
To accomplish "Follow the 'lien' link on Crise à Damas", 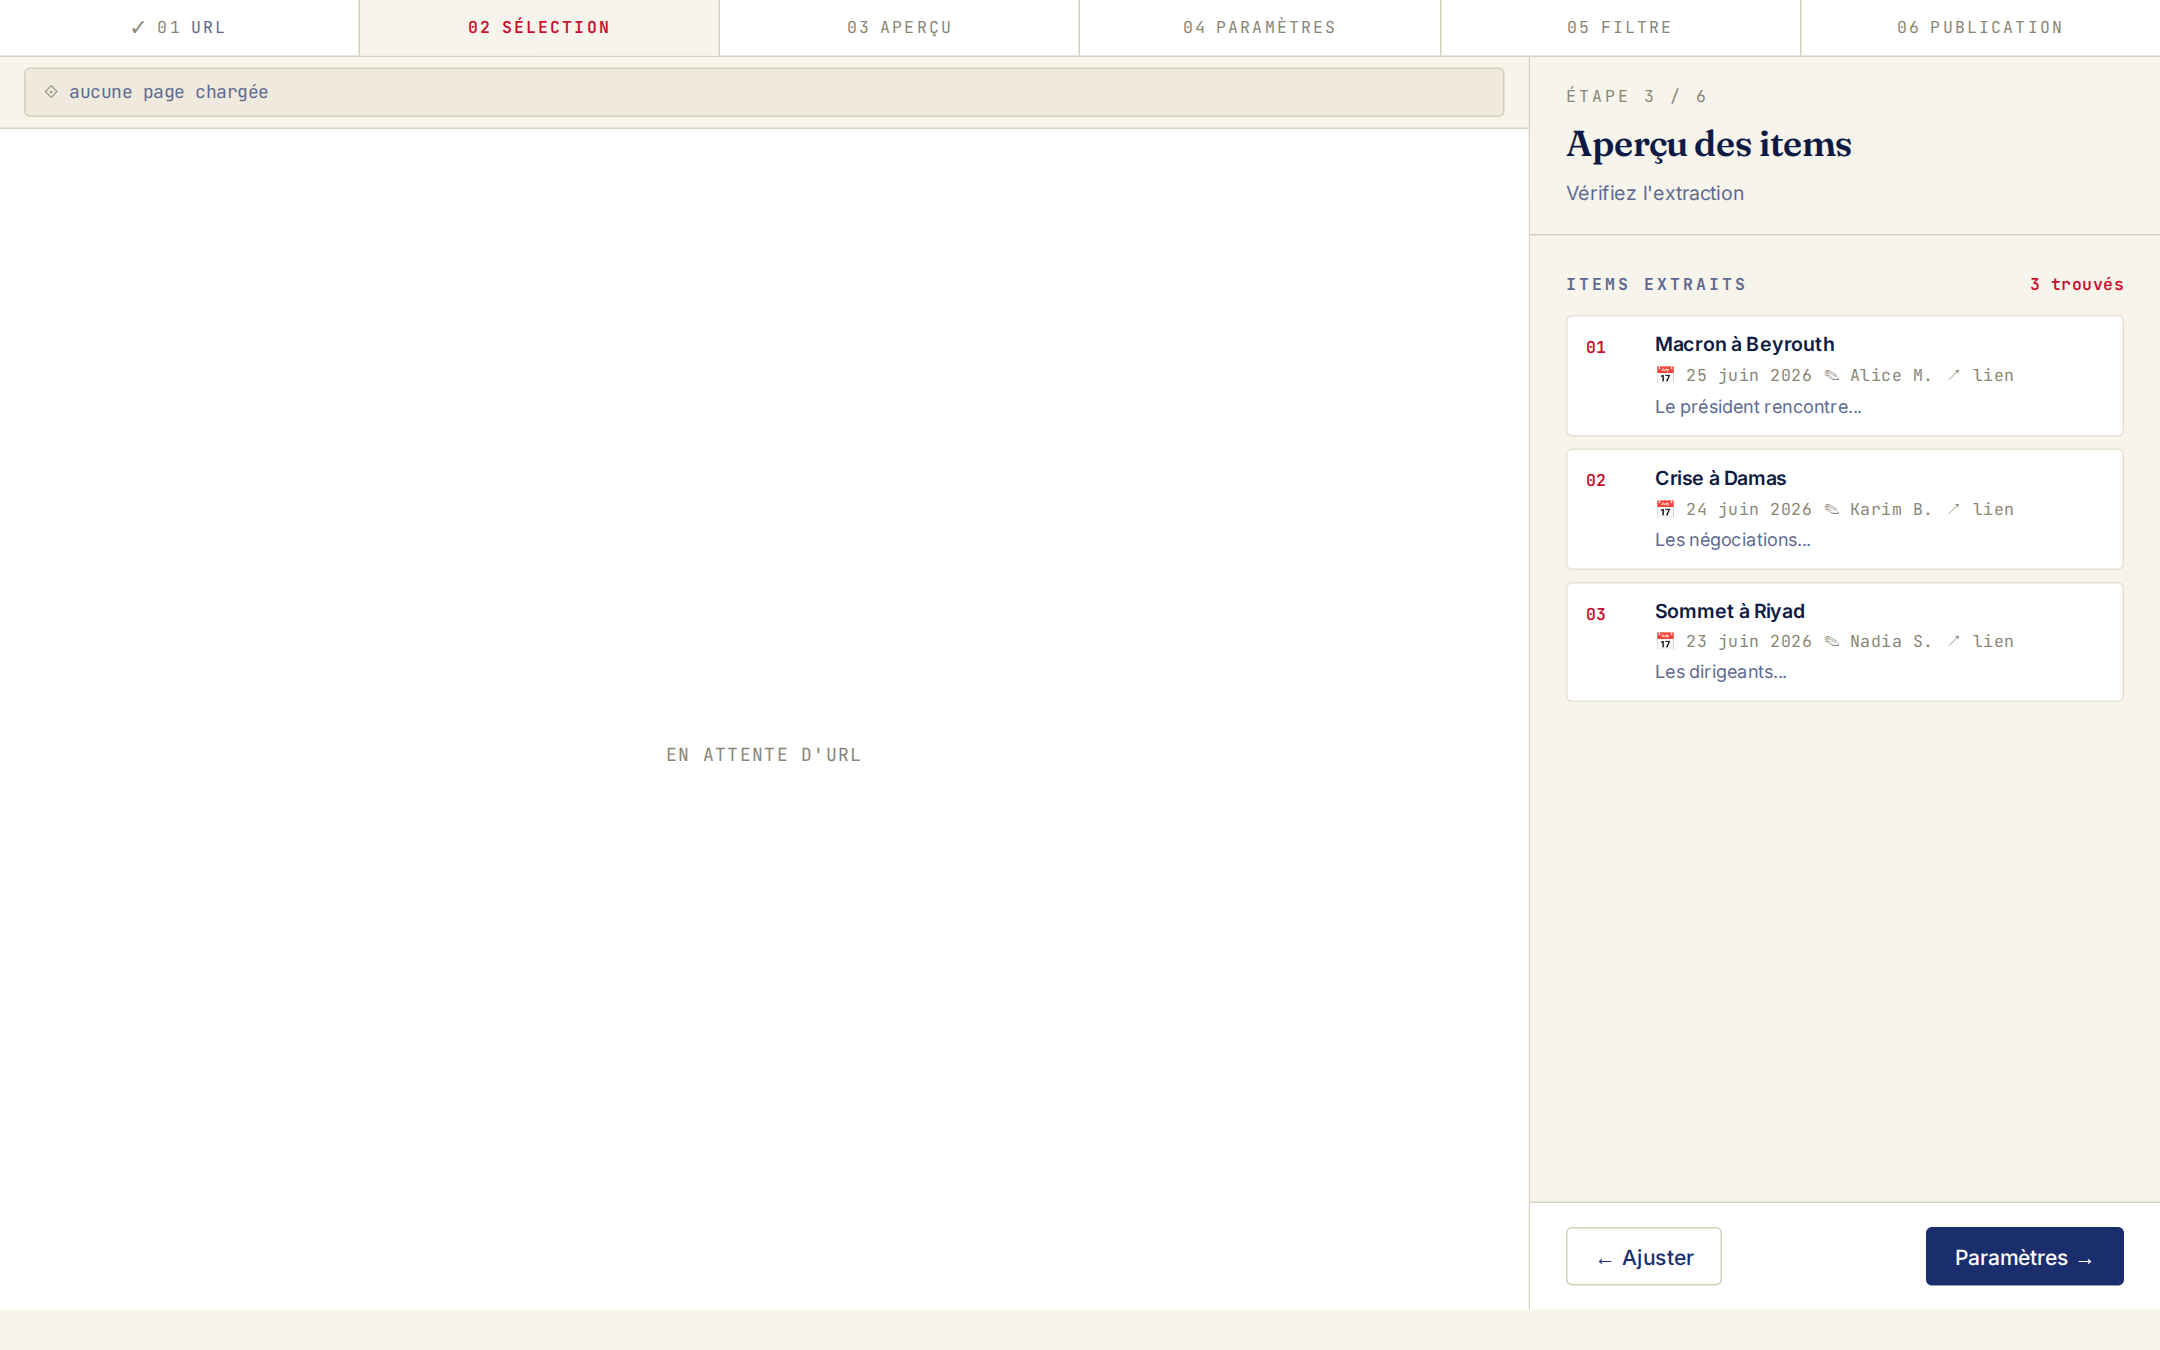I will [x=1993, y=509].
